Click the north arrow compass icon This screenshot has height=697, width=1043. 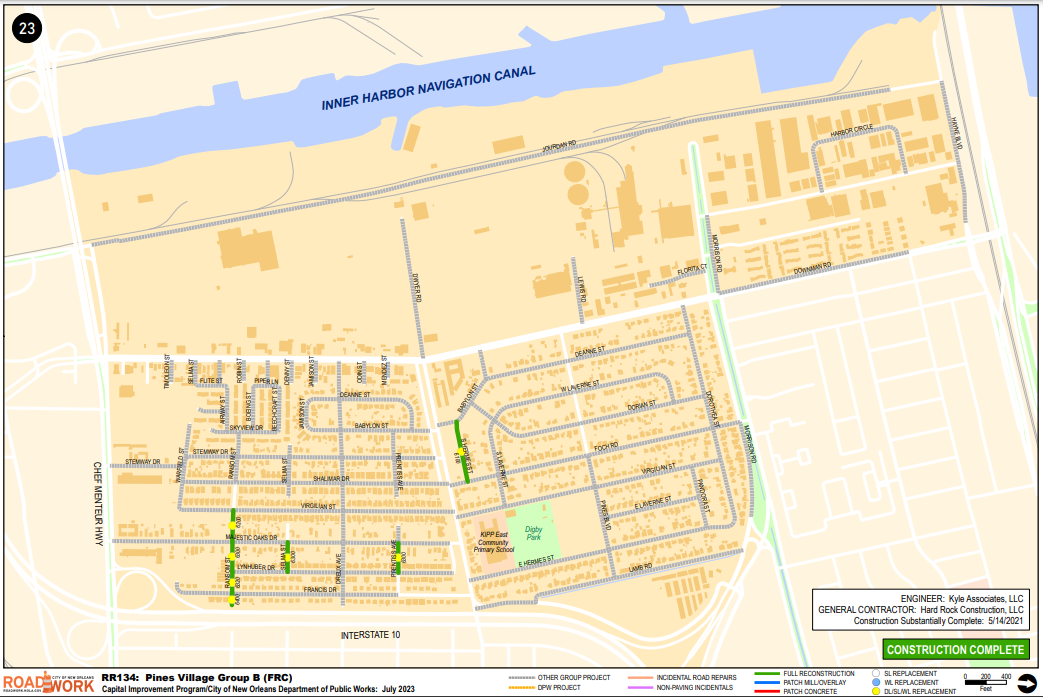pos(1026,683)
